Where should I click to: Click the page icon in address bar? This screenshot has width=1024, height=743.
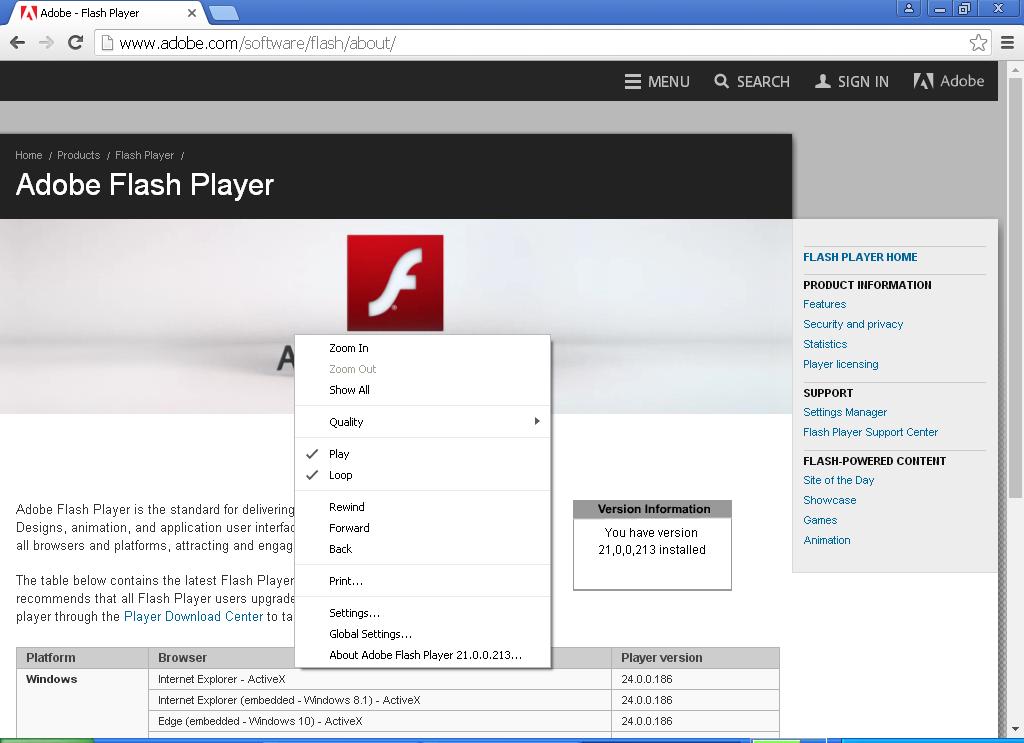pyautogui.click(x=106, y=44)
